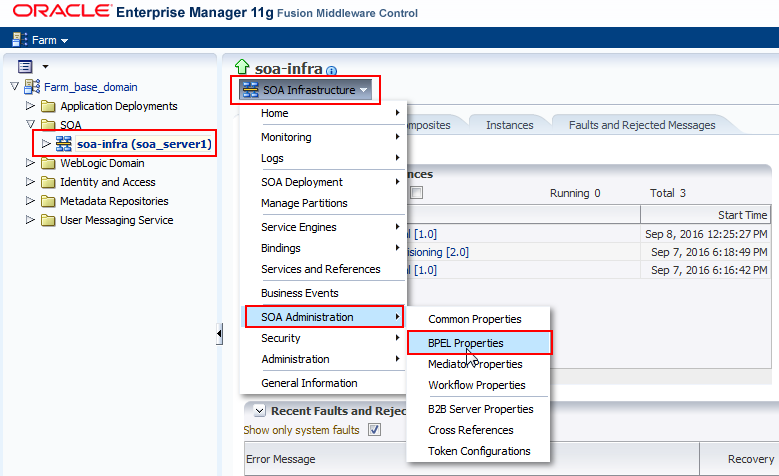Select WebLogic Domain tree item
The image size is (779, 476).
[102, 163]
